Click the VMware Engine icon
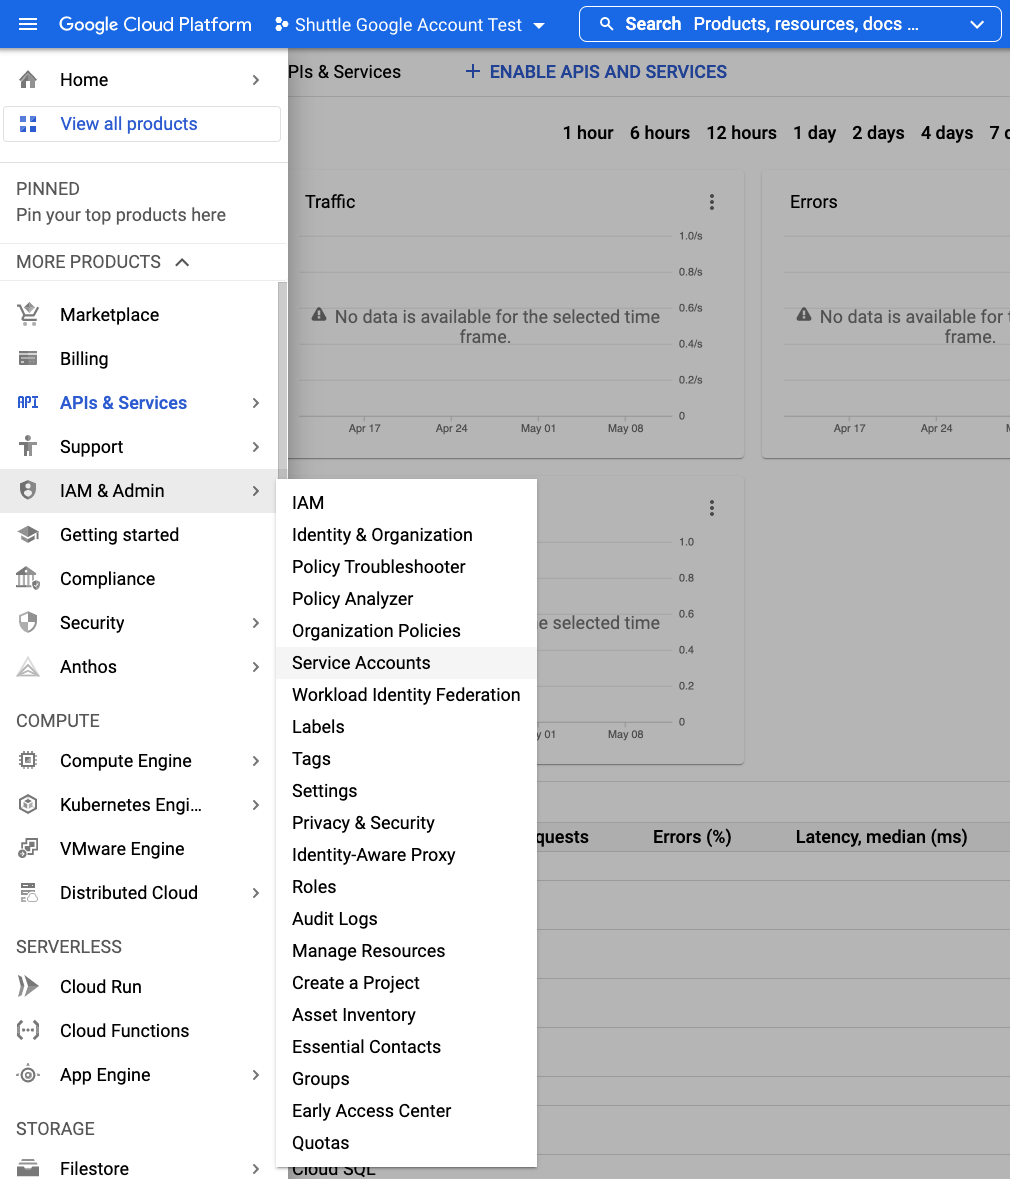 pos(28,848)
